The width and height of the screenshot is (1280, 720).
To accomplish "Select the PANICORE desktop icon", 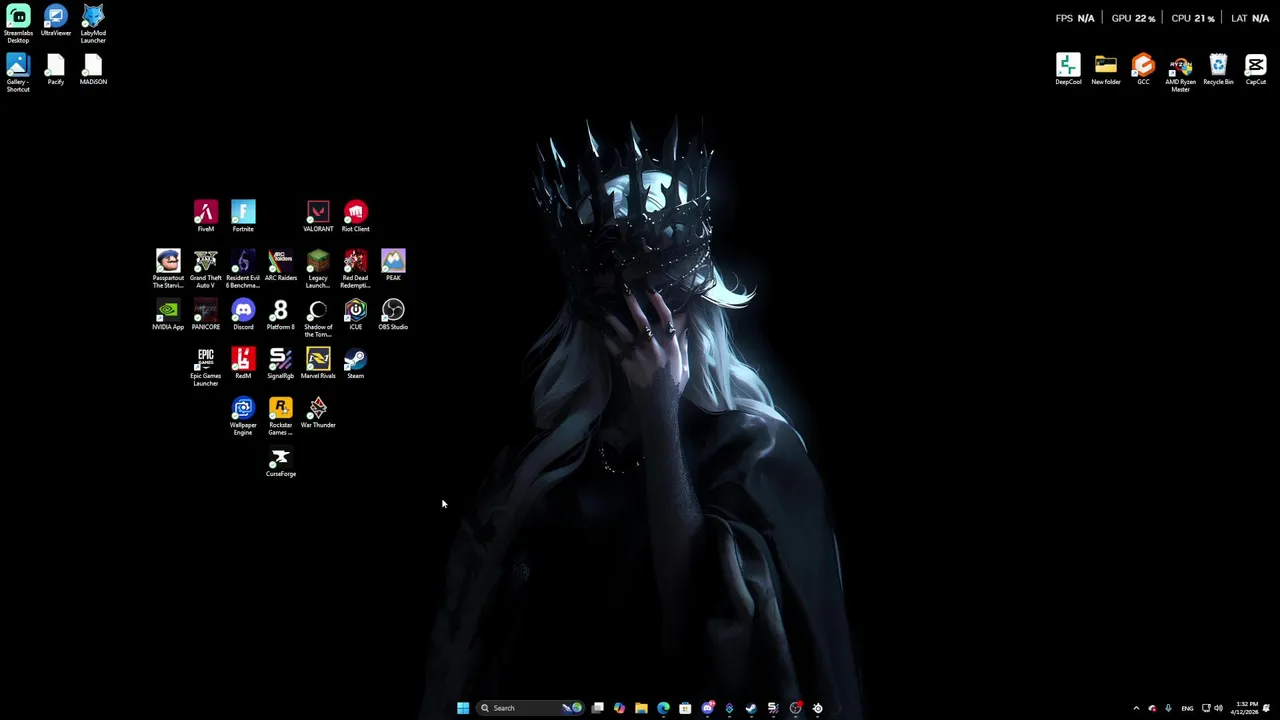I will tap(205, 315).
